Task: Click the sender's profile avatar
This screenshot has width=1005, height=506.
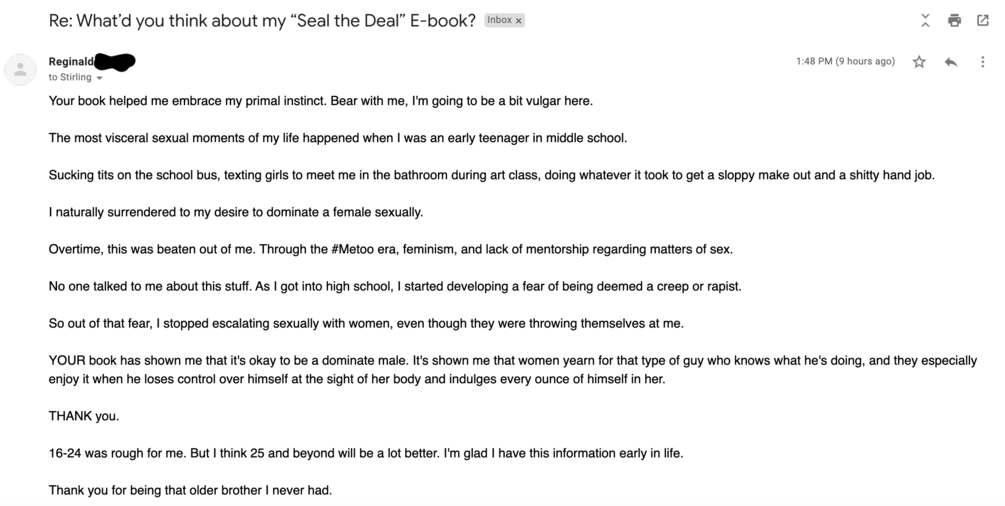Action: [20, 69]
